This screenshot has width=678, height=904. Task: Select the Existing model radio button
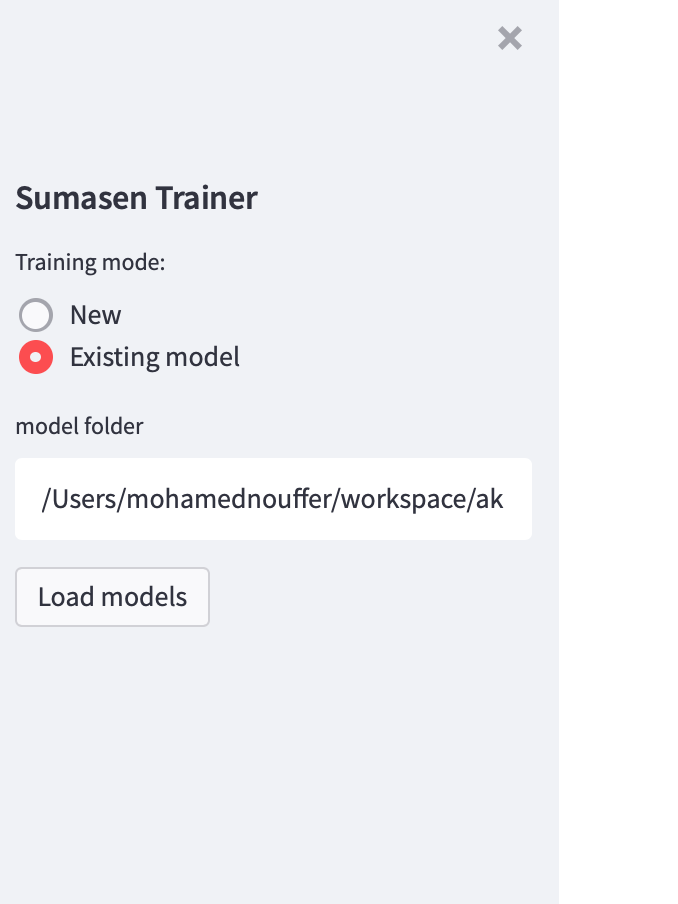(x=36, y=357)
